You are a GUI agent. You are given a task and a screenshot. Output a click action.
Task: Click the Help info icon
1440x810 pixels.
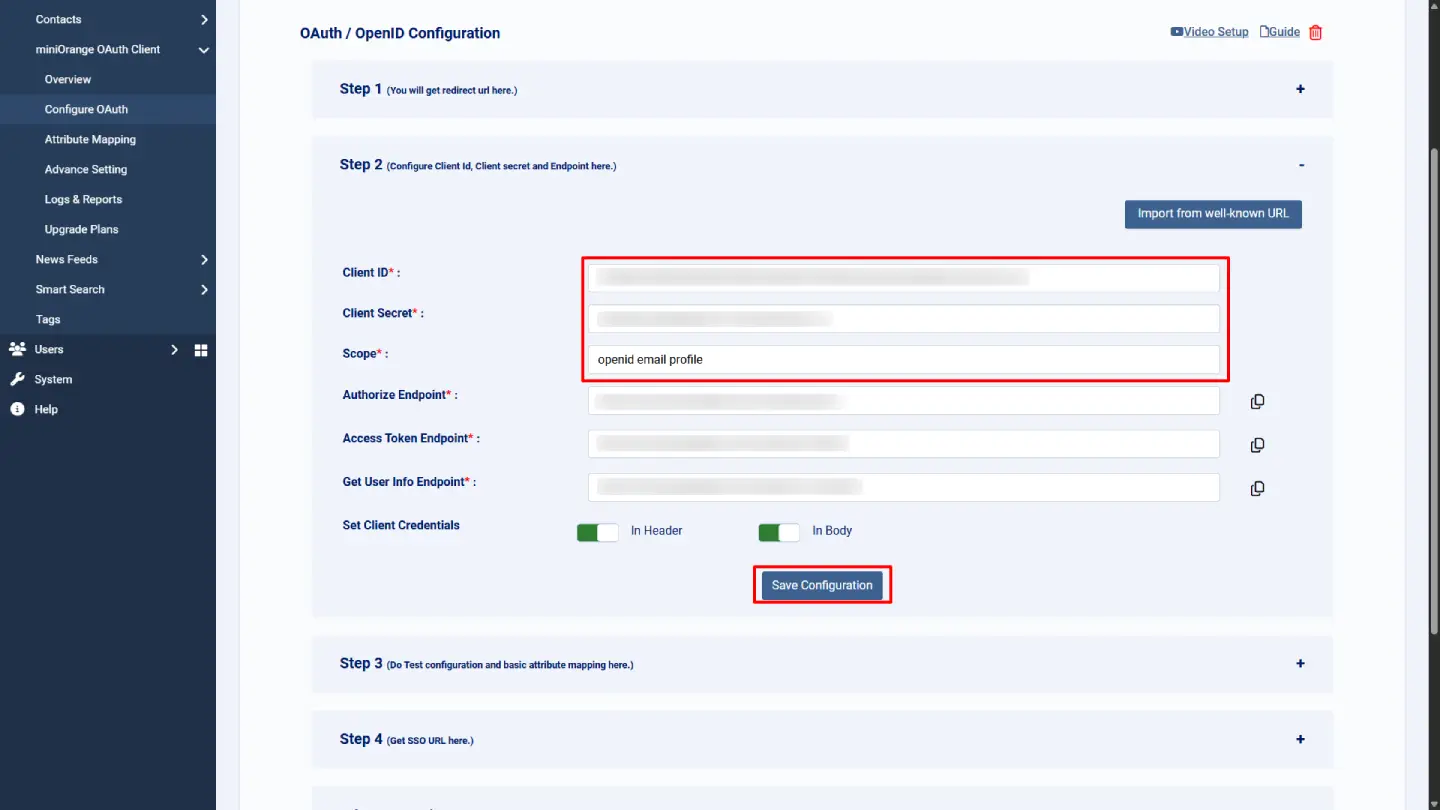tap(17, 409)
